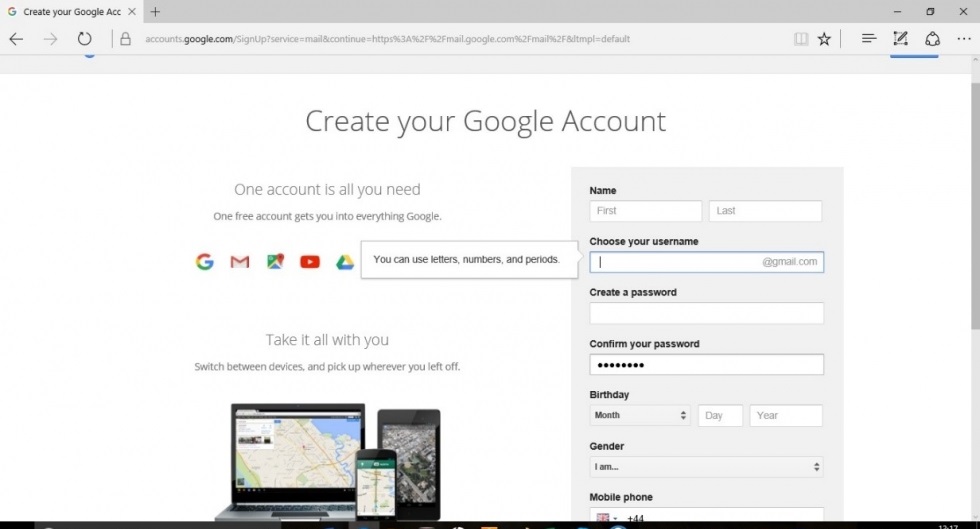
Task: Open a new tab with plus button
Action: (x=155, y=11)
